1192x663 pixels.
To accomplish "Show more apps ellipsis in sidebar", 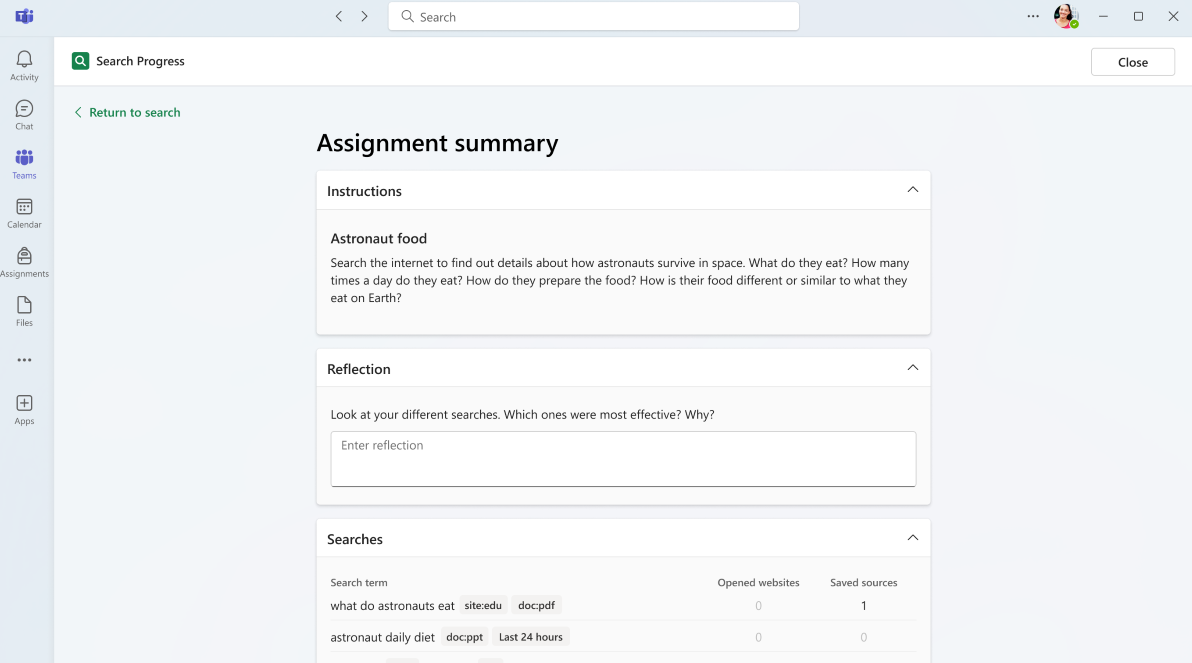I will tap(24, 360).
